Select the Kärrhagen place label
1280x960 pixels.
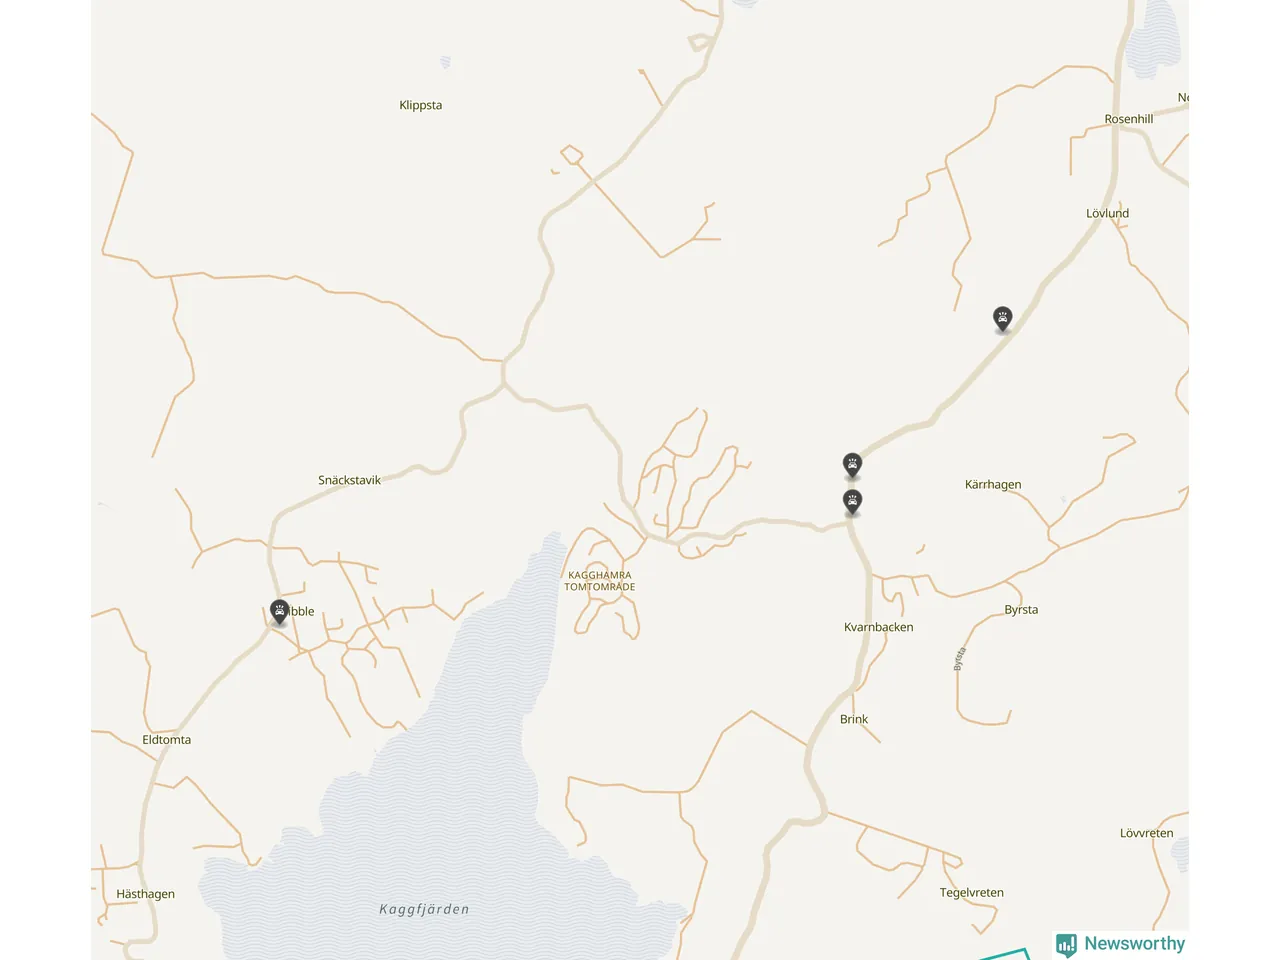(992, 485)
